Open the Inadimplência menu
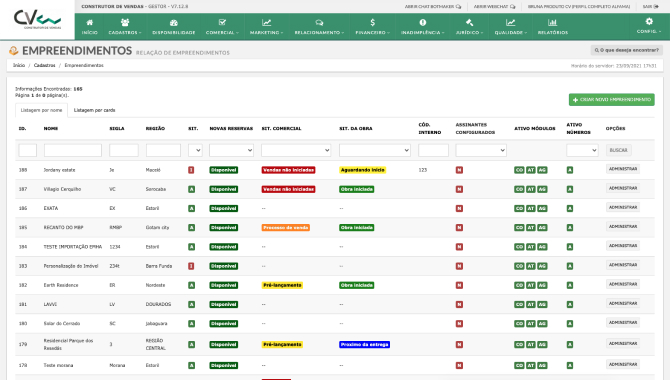Image resolution: width=670 pixels, height=380 pixels. pos(422,27)
